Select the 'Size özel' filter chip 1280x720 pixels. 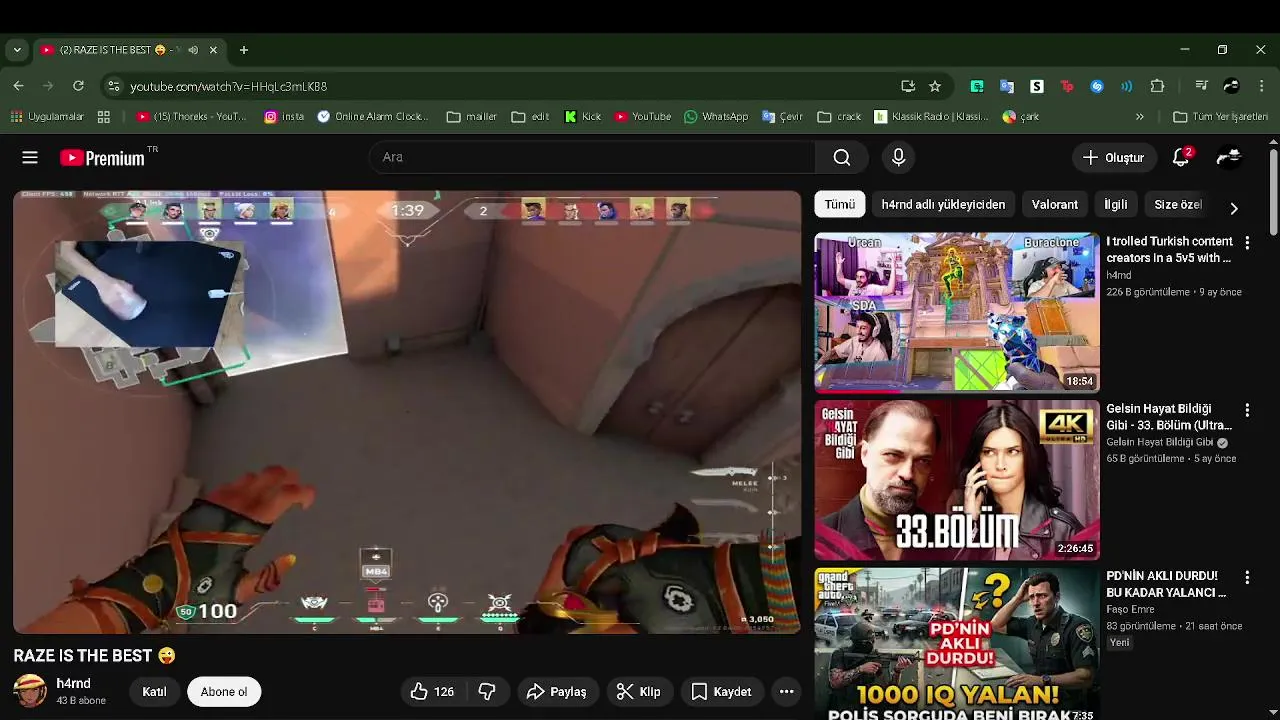1178,204
